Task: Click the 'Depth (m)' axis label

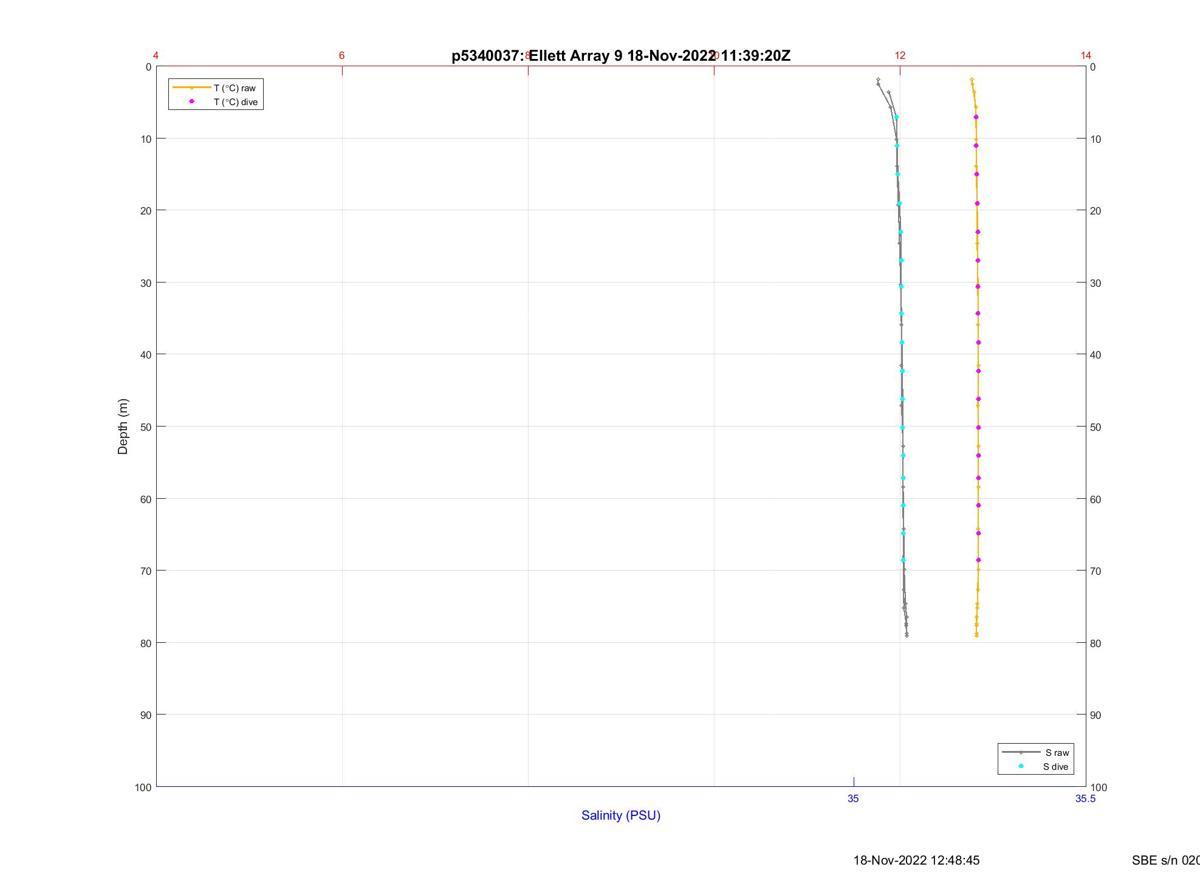Action: [x=123, y=427]
